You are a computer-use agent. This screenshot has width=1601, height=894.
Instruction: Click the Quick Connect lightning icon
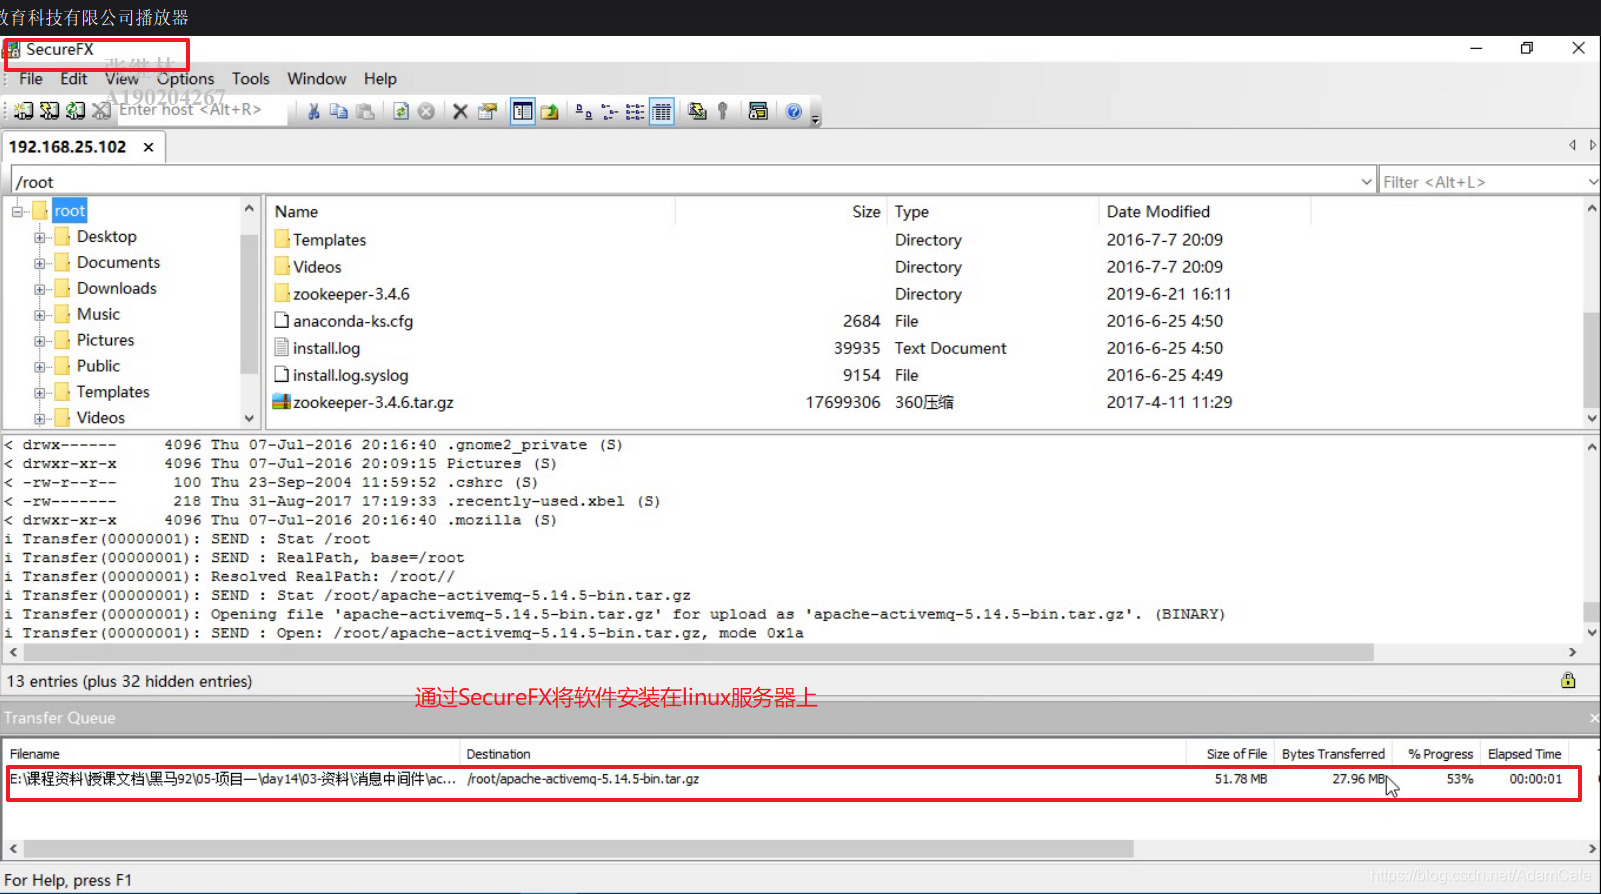pyautogui.click(x=49, y=111)
